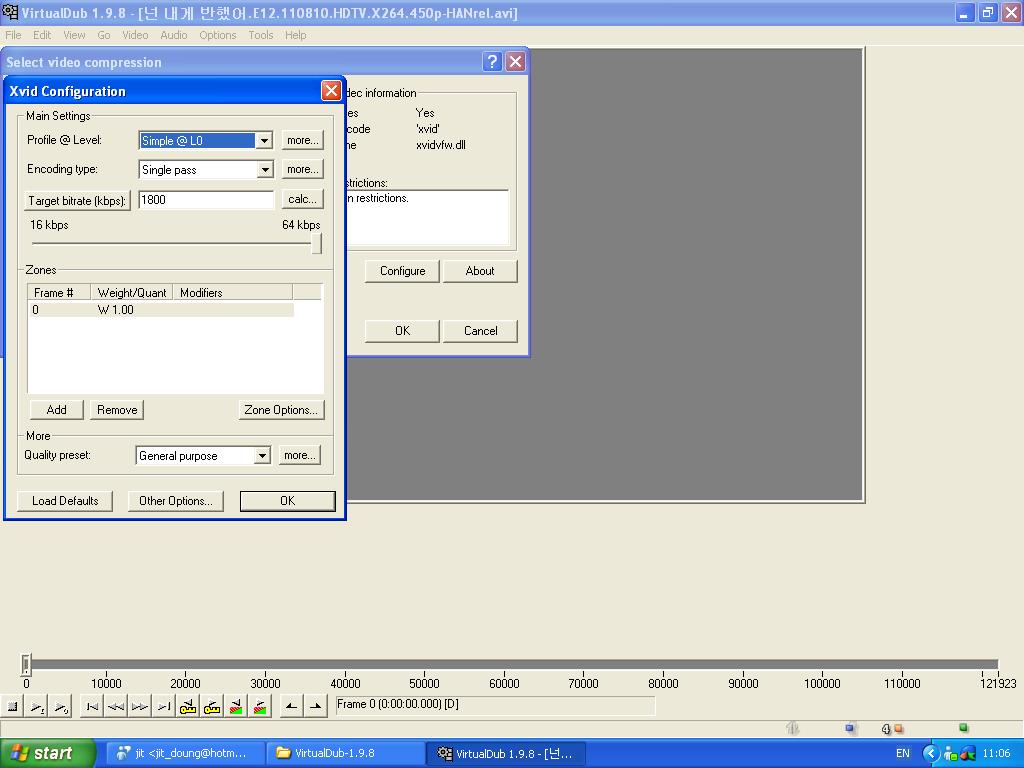Set selection start mark-in icon
Image resolution: width=1024 pixels, height=768 pixels.
(291, 706)
